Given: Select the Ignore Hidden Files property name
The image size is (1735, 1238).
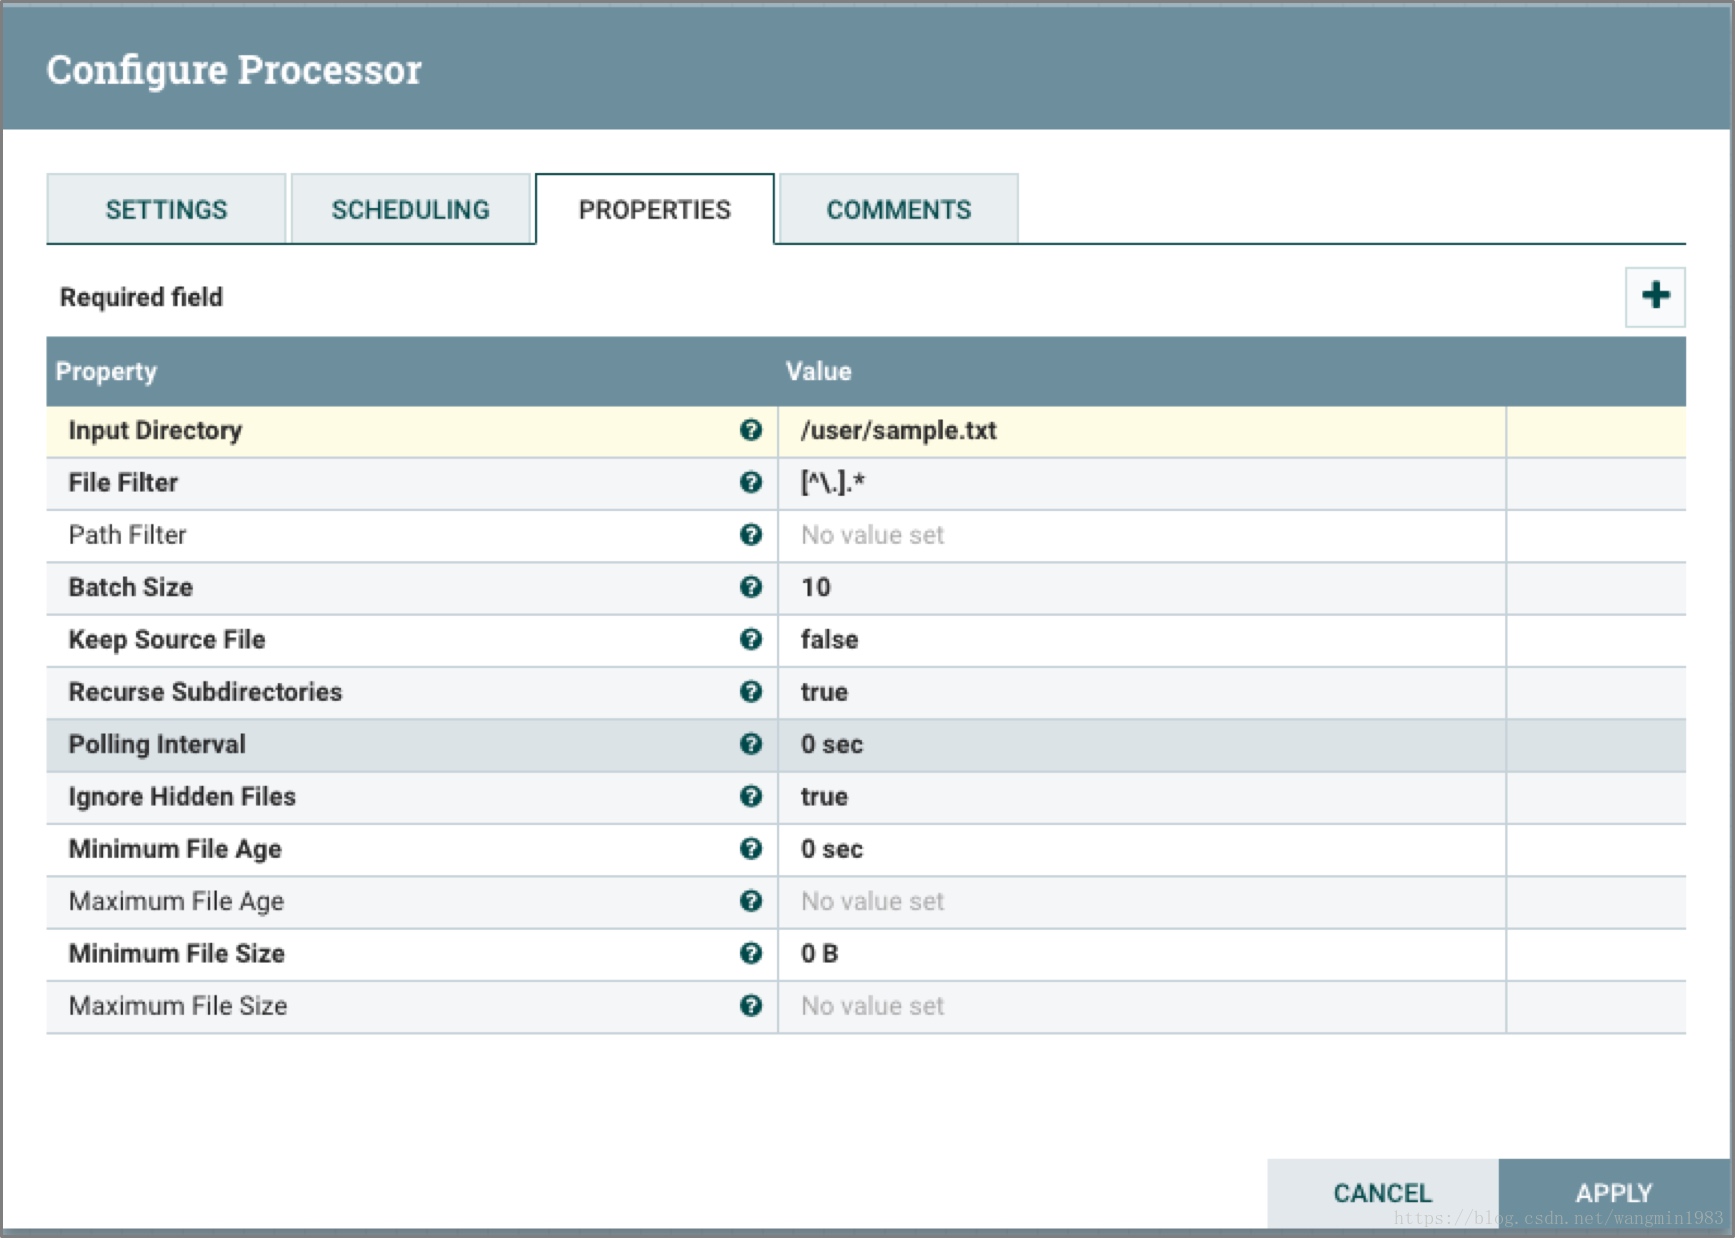Looking at the screenshot, I should (x=182, y=796).
